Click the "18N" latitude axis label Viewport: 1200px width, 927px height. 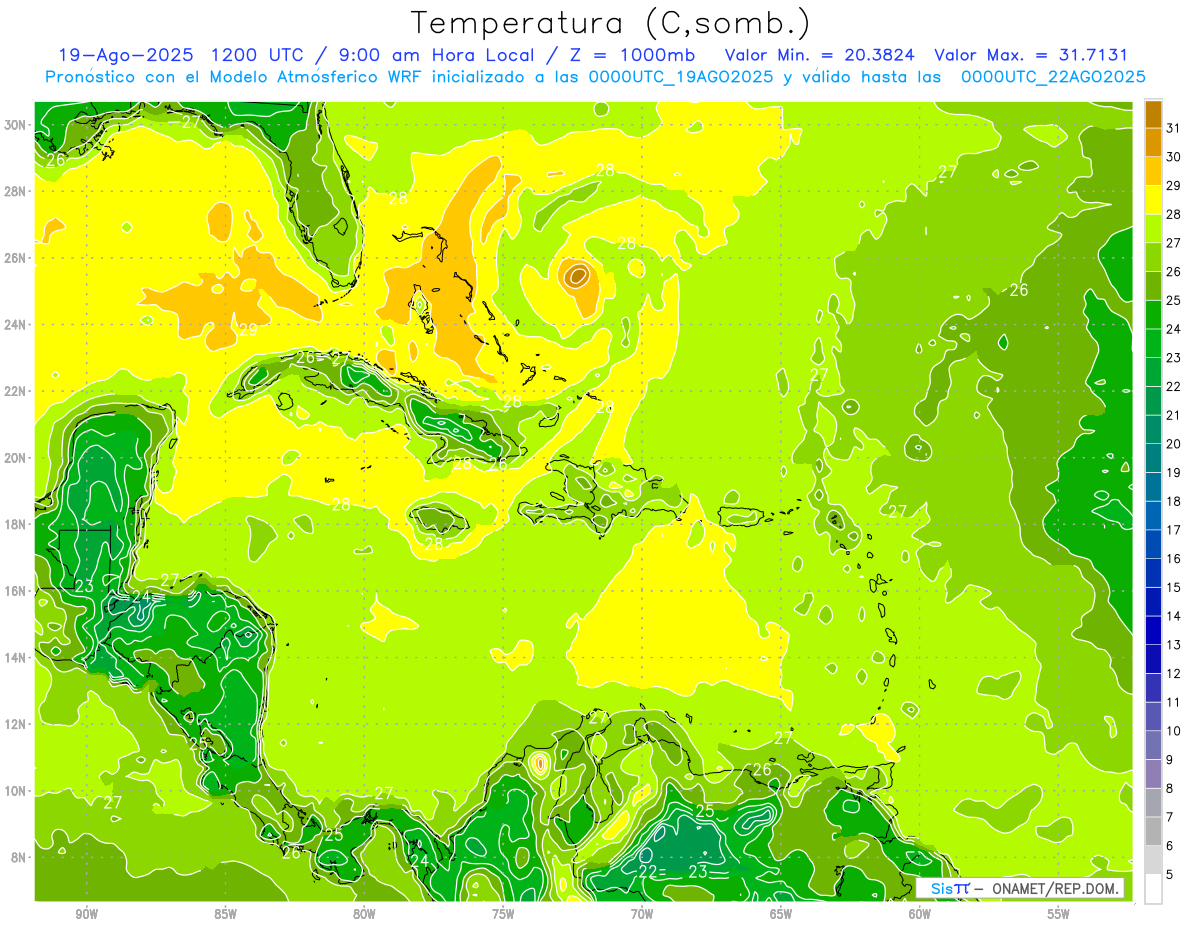pos(17,524)
